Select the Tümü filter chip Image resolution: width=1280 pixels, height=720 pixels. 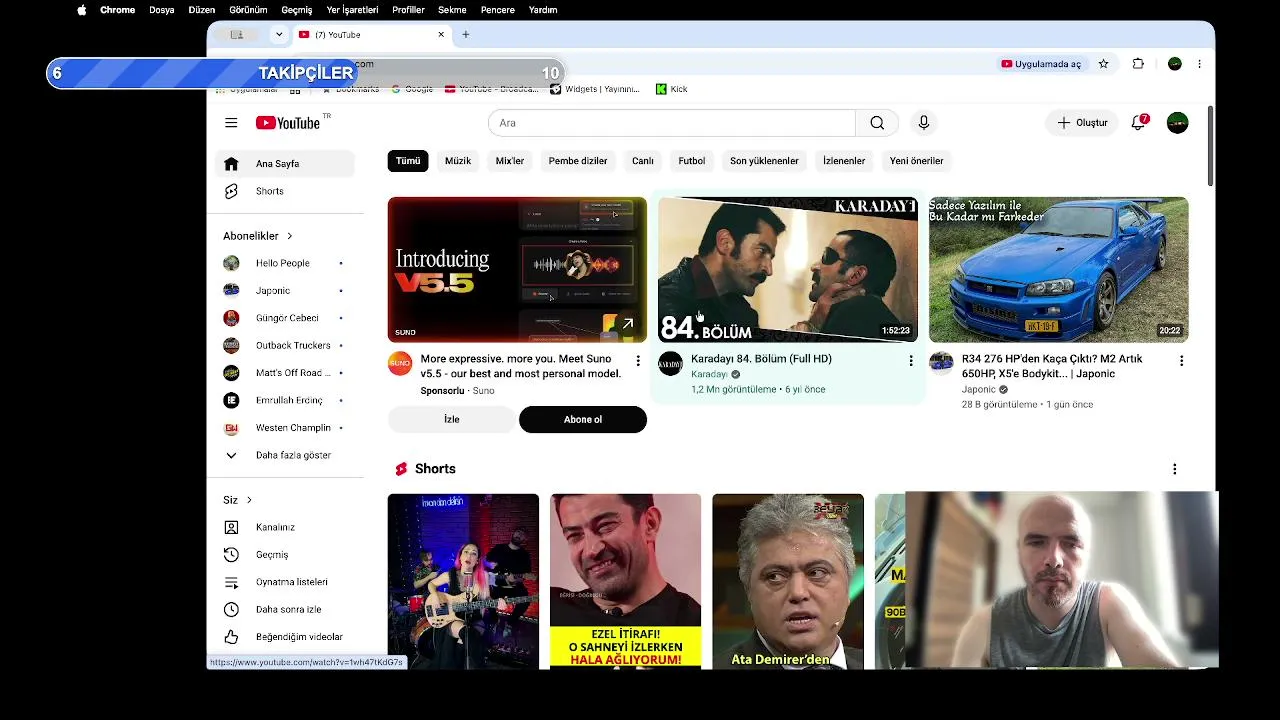pos(408,161)
